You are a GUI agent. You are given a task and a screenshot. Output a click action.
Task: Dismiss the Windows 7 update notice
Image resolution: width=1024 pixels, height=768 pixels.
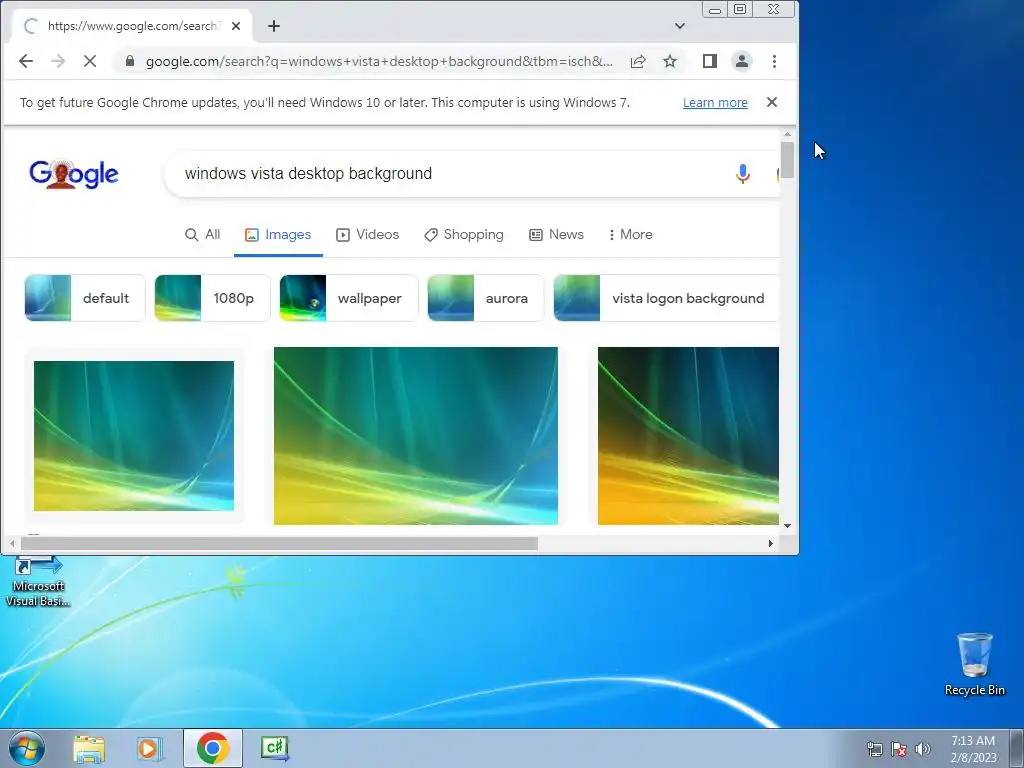point(772,102)
